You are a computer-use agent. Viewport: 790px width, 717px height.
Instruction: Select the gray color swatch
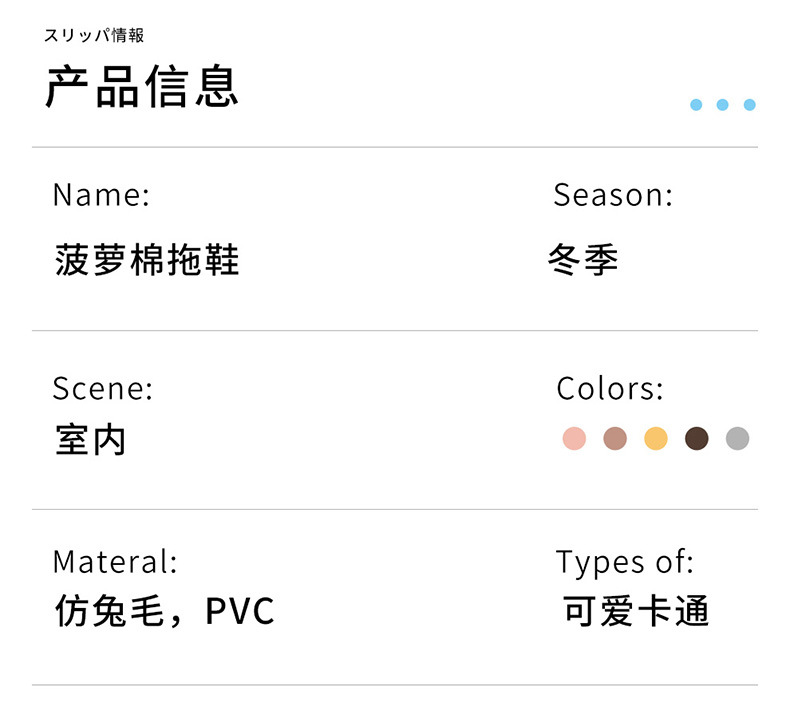pyautogui.click(x=737, y=439)
